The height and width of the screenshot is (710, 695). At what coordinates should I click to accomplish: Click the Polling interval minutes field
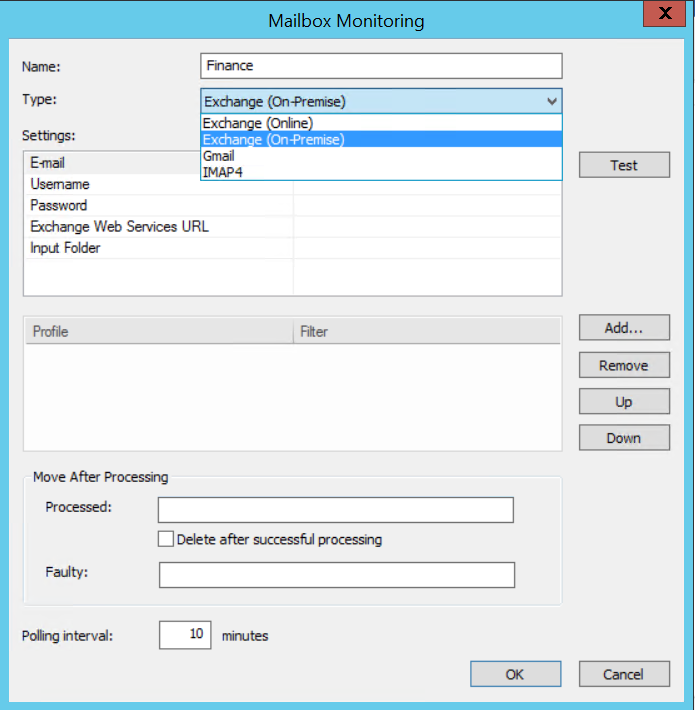pyautogui.click(x=185, y=635)
